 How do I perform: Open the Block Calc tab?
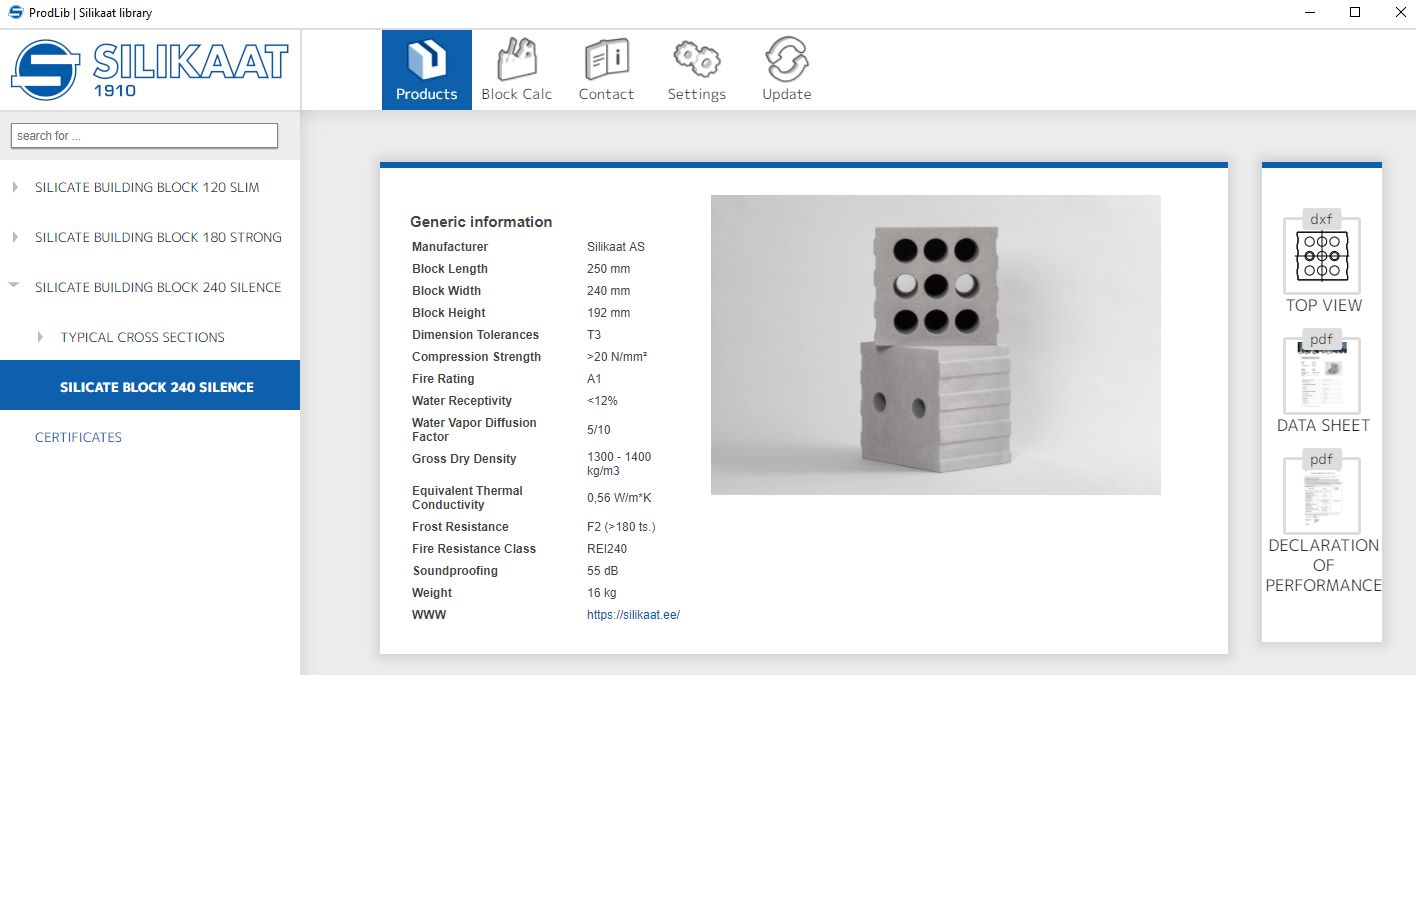(517, 70)
